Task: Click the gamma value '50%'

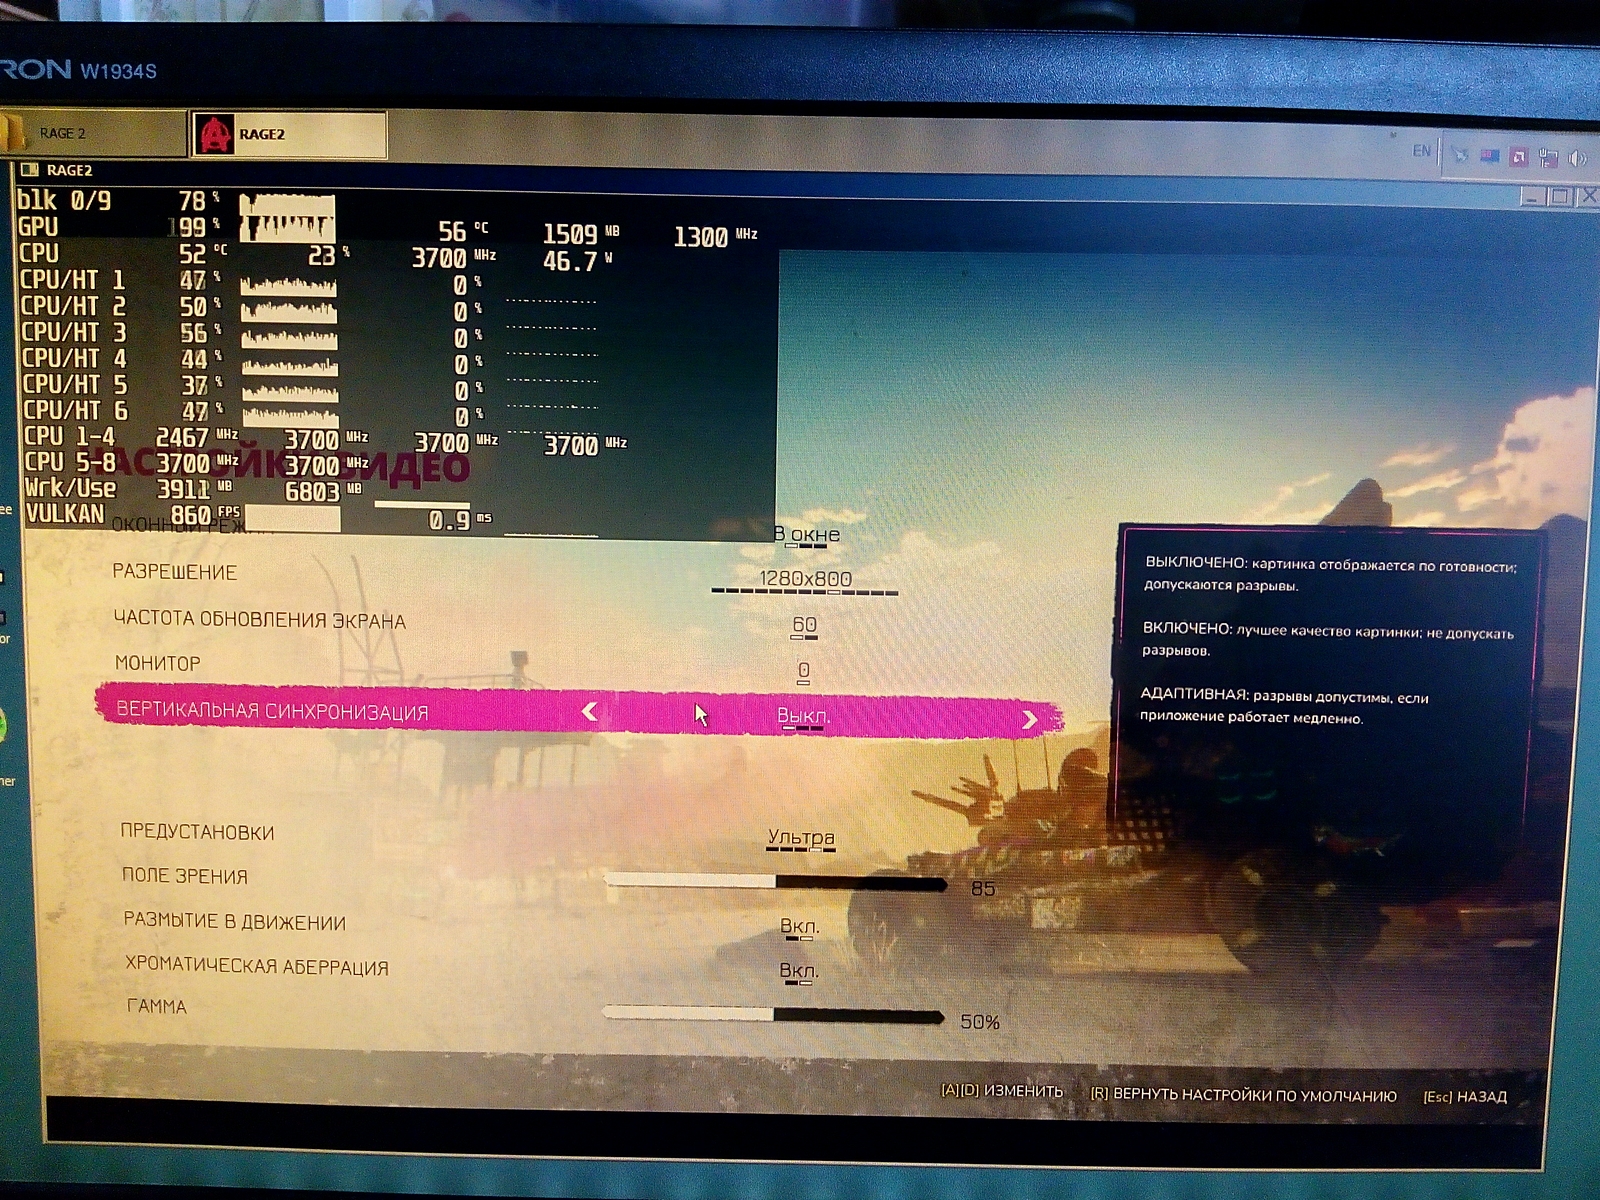Action: point(980,1022)
